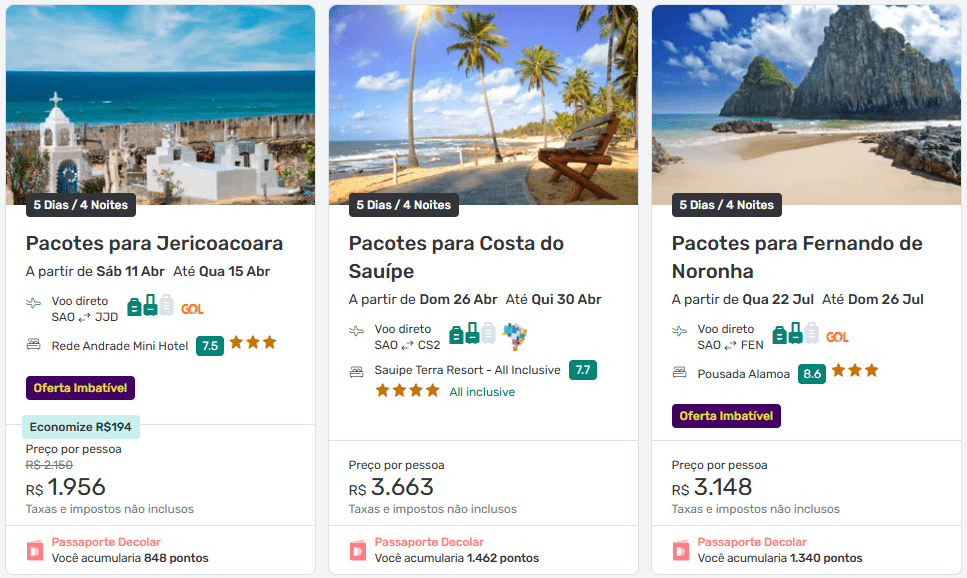Click Oferta Imbatível badge on Jericoacoara card
The image size is (967, 578).
(x=80, y=388)
